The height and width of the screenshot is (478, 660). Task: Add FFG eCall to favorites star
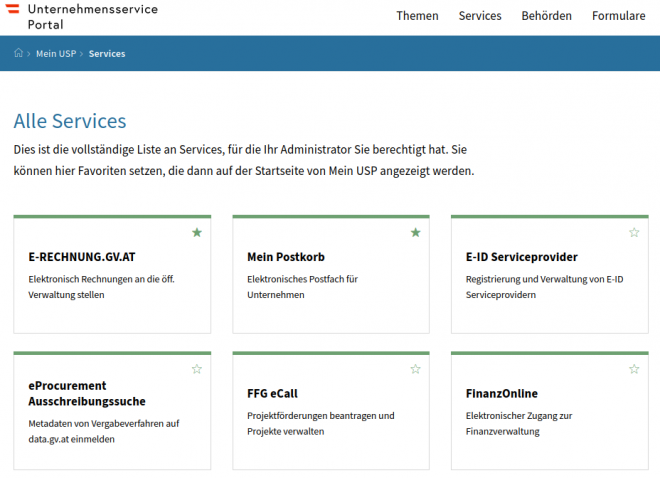415,369
